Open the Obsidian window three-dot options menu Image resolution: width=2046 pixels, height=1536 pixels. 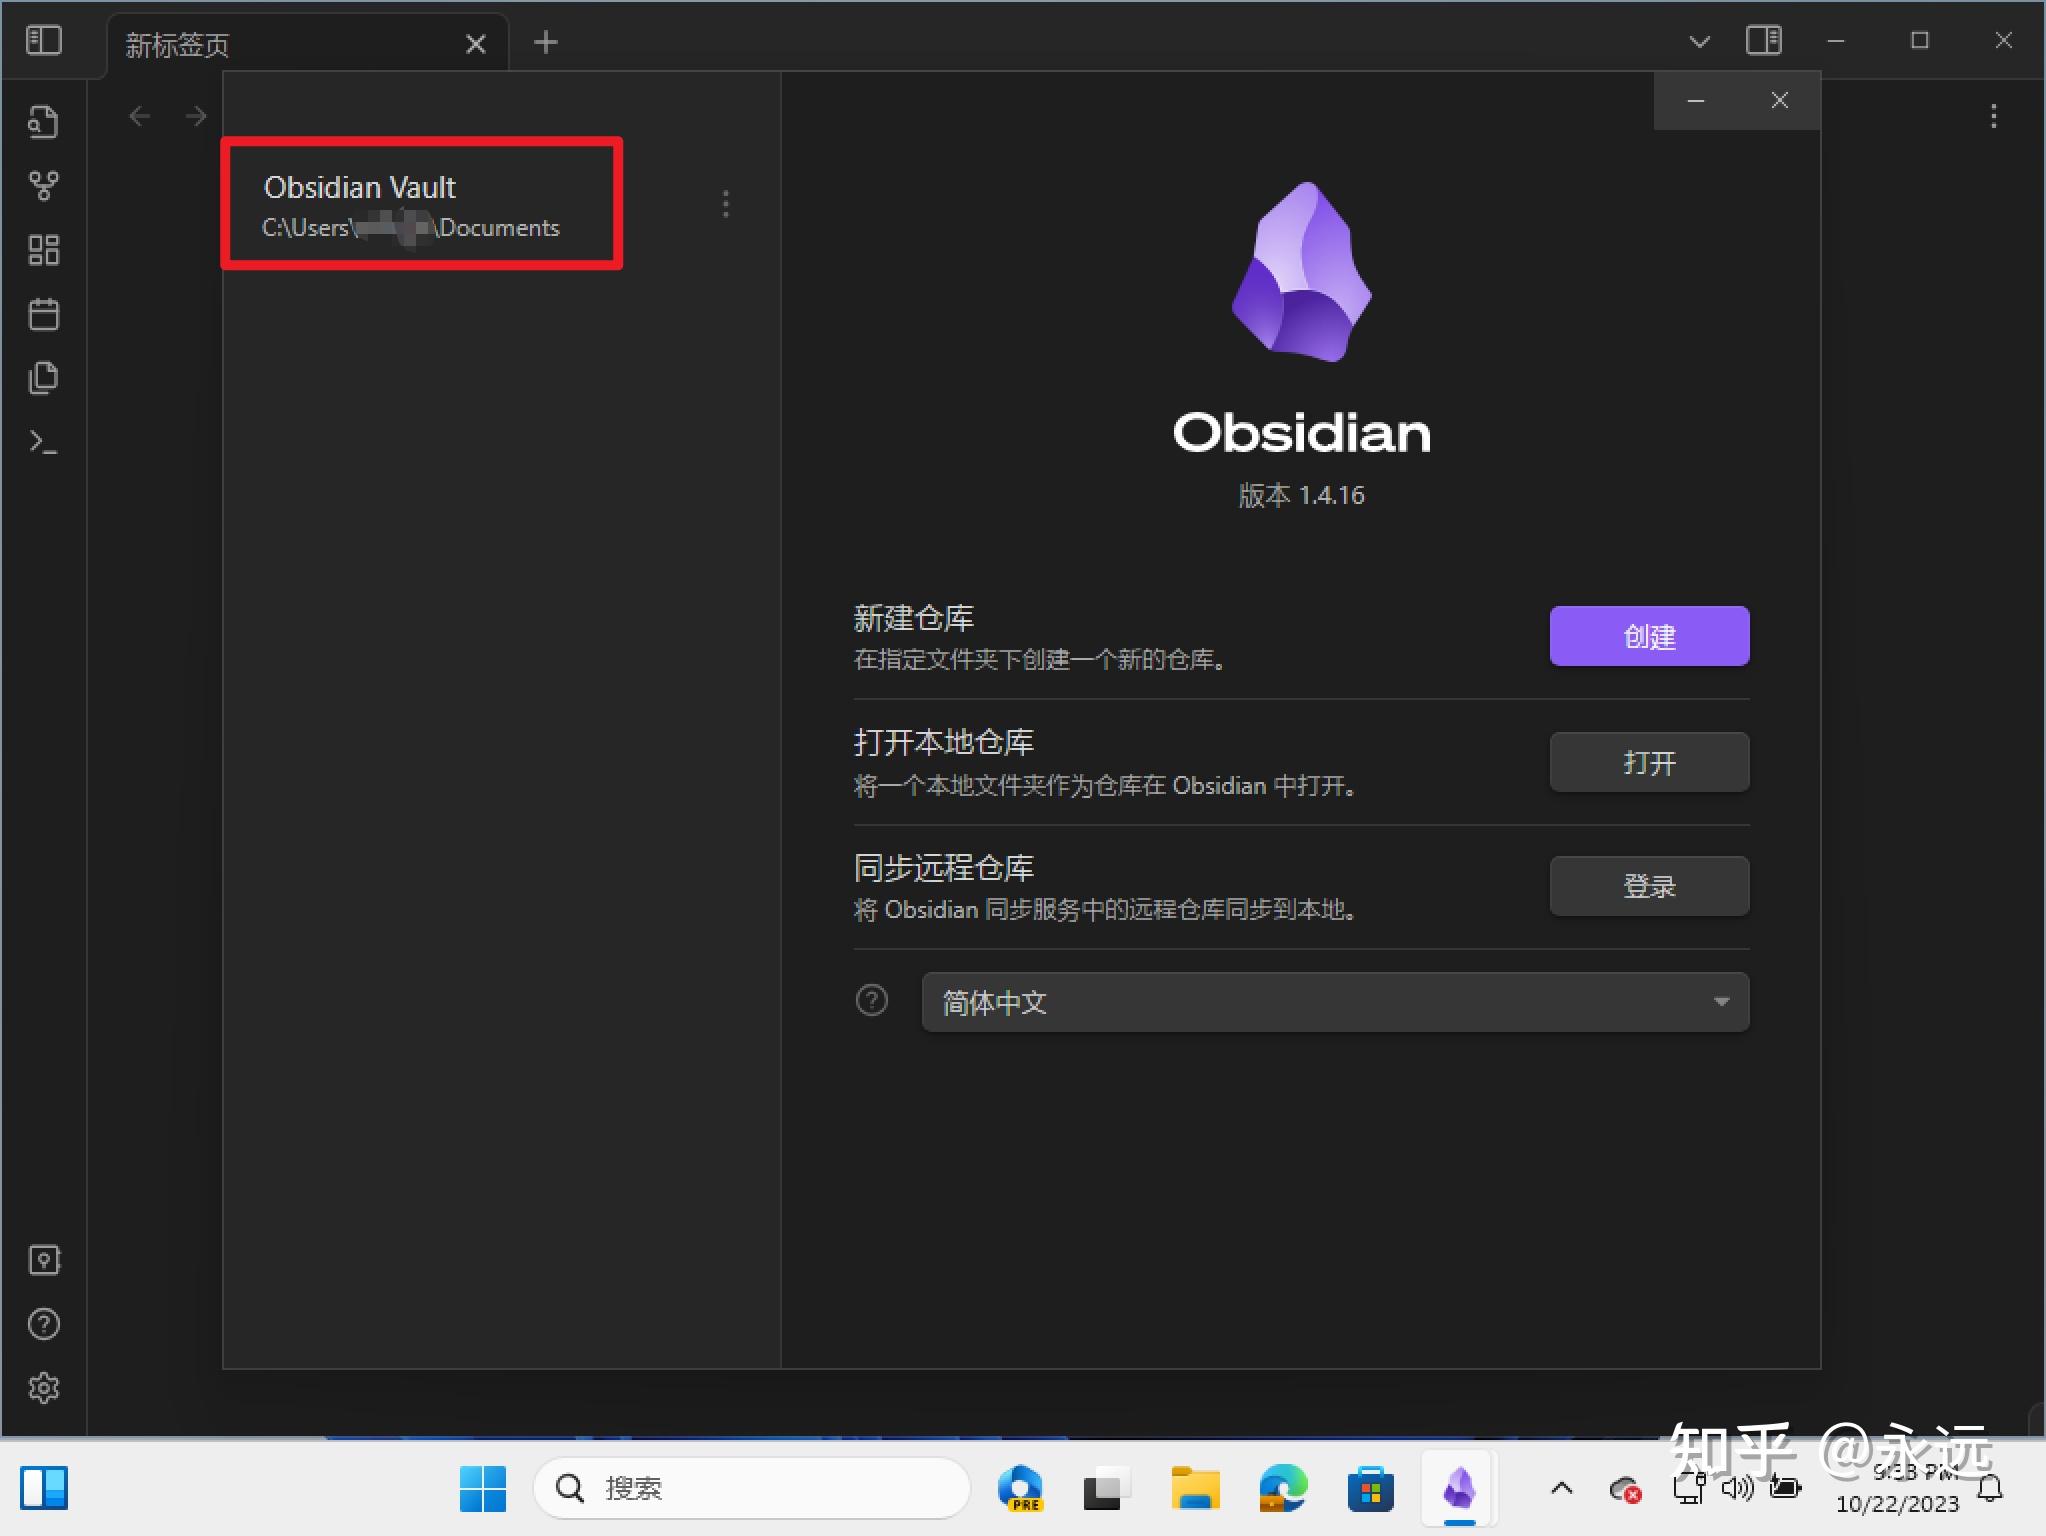1993,116
